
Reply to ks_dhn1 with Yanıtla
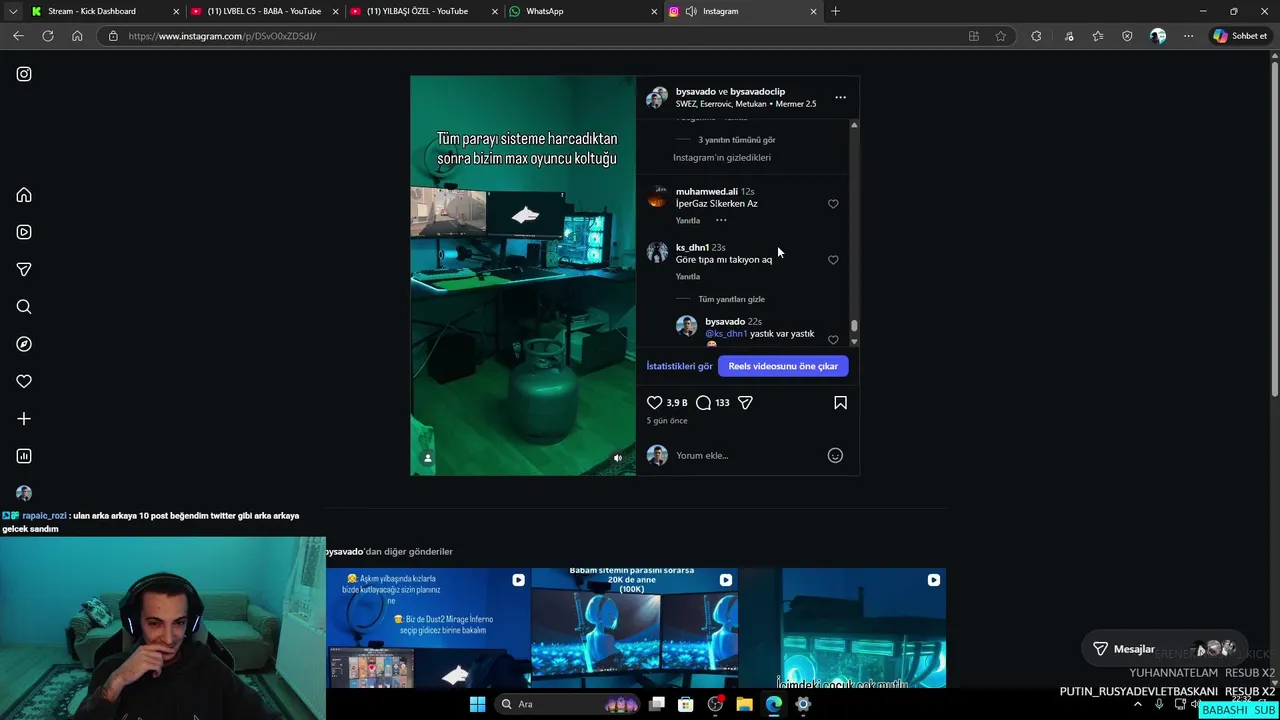[688, 276]
